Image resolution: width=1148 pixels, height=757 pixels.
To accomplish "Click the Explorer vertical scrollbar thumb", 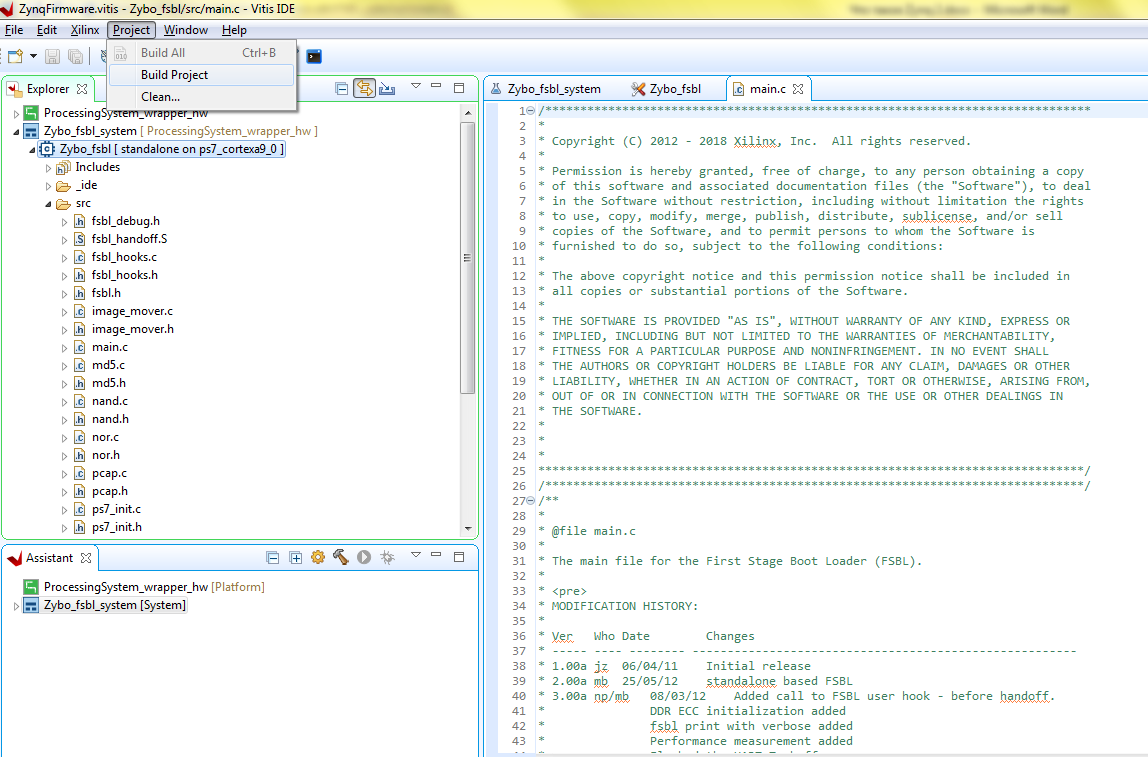I will pyautogui.click(x=467, y=258).
